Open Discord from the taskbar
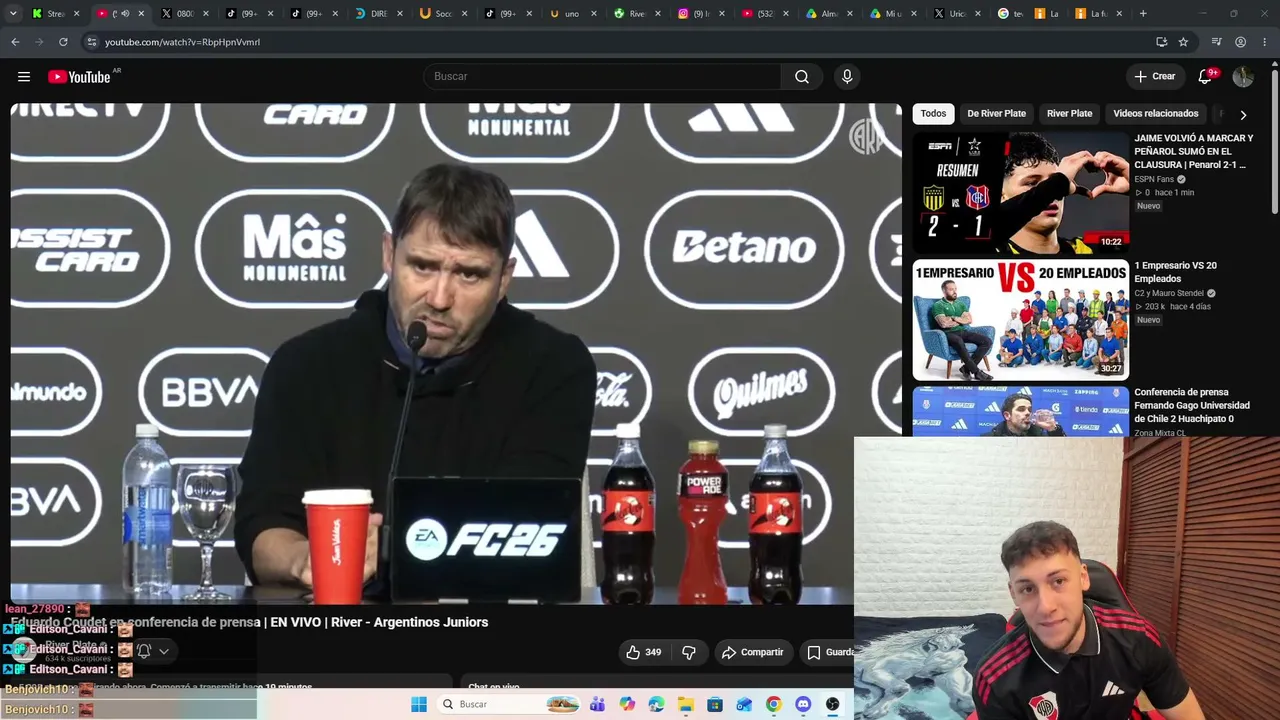The width and height of the screenshot is (1280, 720). point(803,704)
